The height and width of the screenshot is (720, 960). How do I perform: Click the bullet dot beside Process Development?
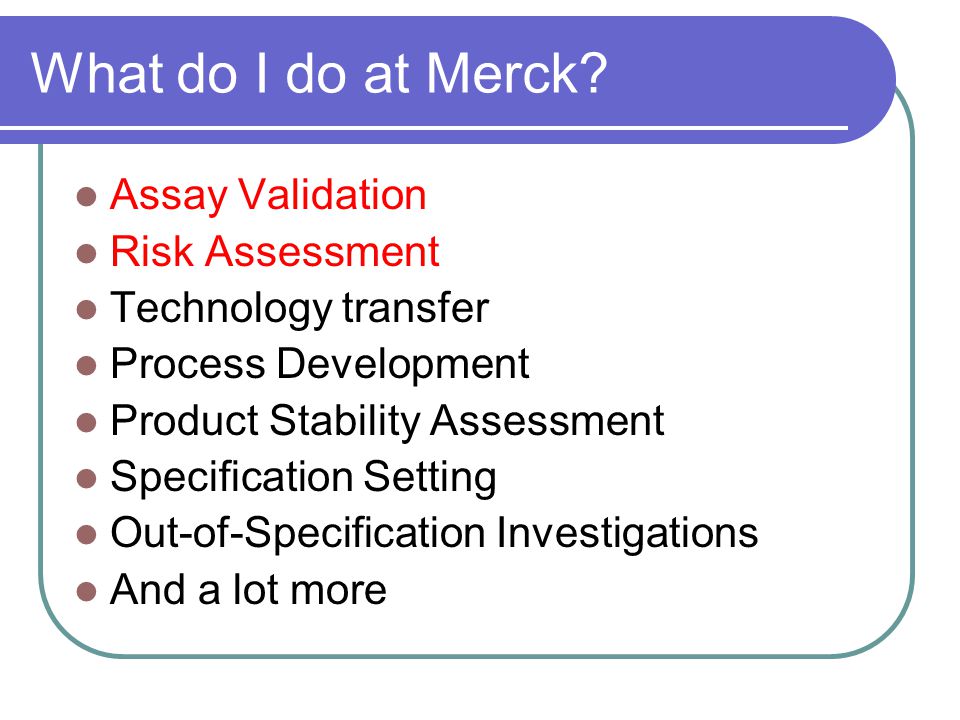coord(86,366)
